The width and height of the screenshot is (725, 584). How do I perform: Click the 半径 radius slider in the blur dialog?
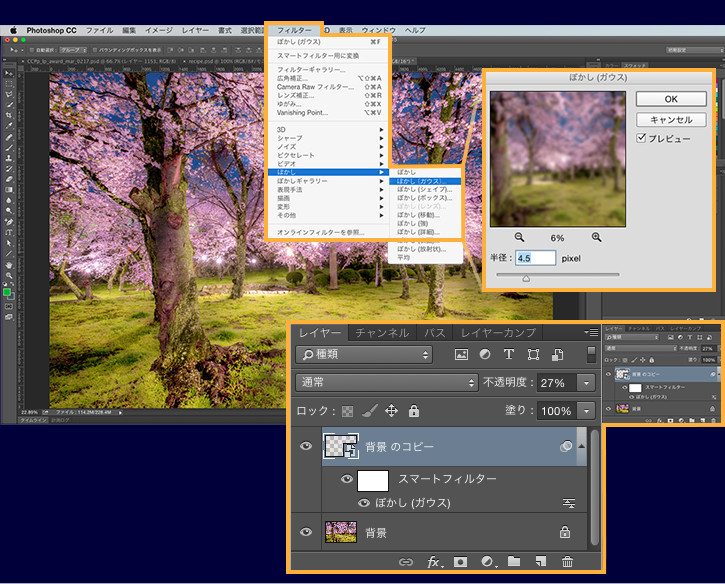point(558,275)
